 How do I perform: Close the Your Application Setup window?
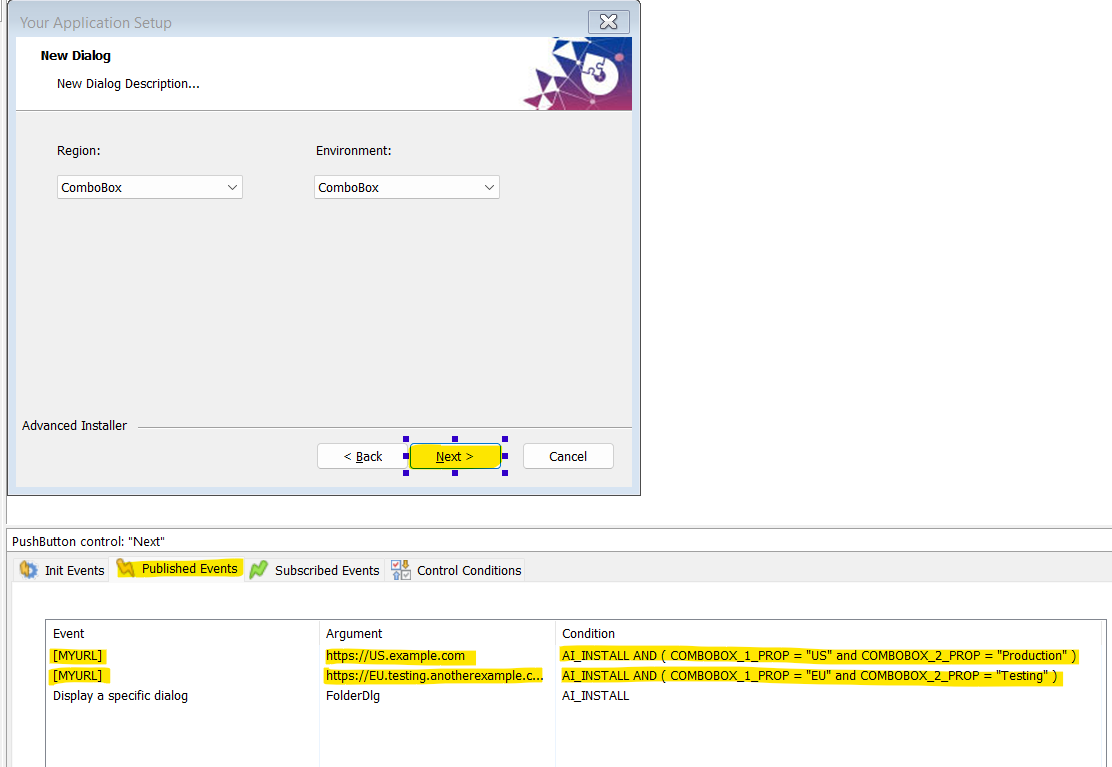point(608,22)
